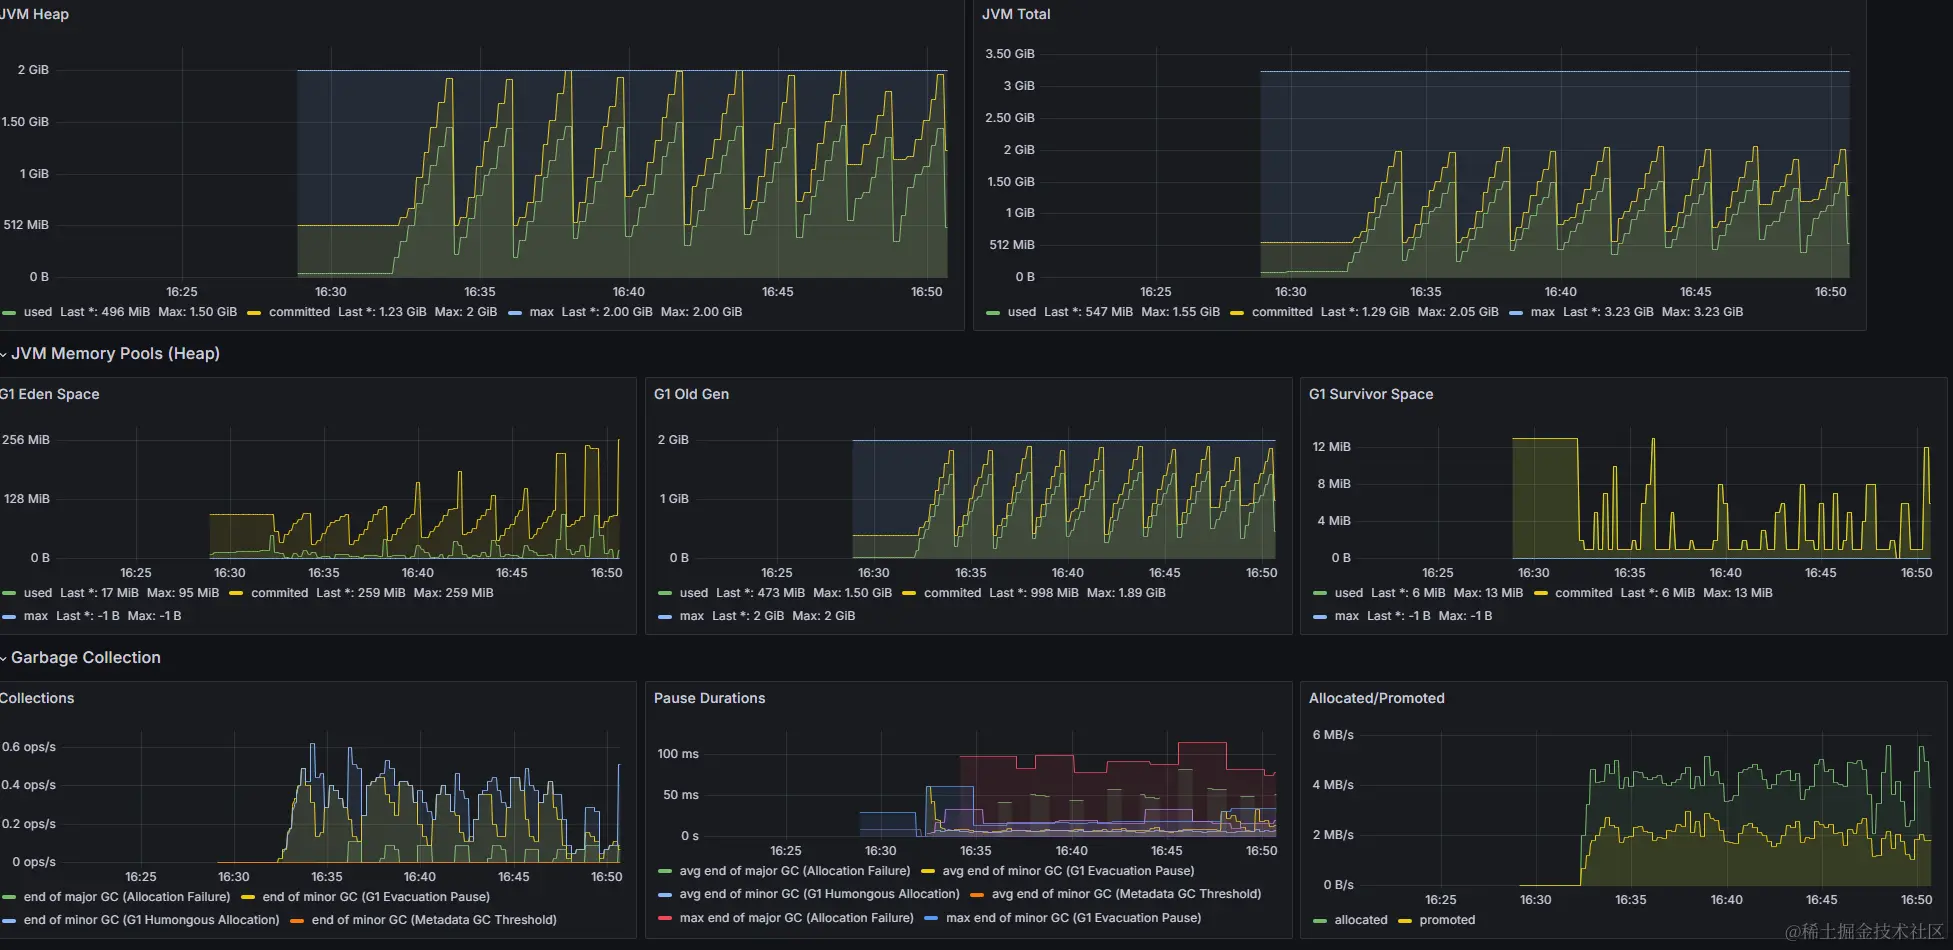1953x950 pixels.
Task: Click the yellow 'commited' swatch in G1 Eden Space
Action: [x=236, y=594]
